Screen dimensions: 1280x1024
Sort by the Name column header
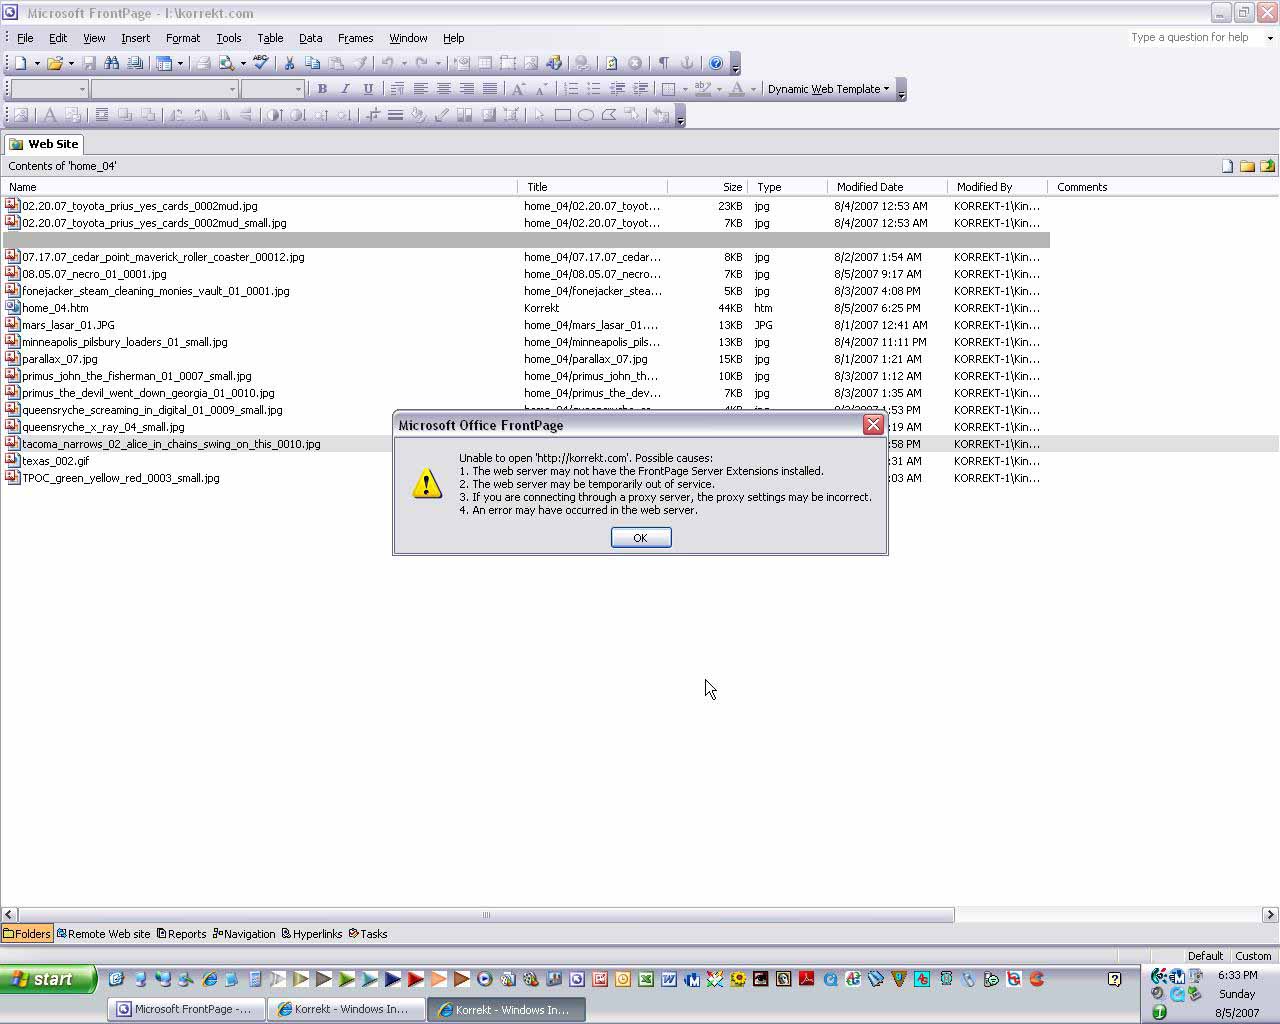click(259, 187)
